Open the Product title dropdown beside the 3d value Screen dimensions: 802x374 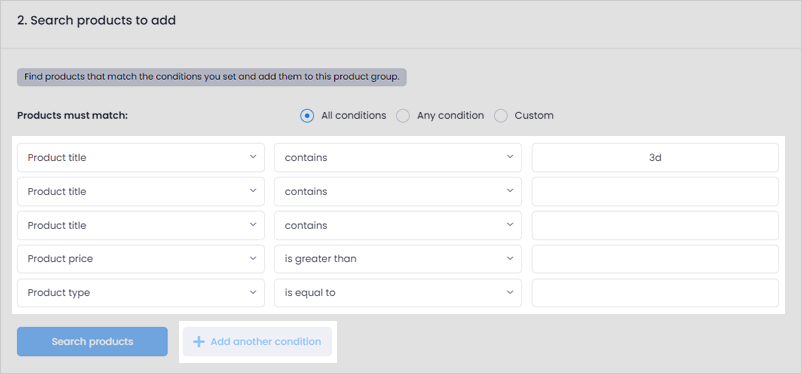point(141,158)
